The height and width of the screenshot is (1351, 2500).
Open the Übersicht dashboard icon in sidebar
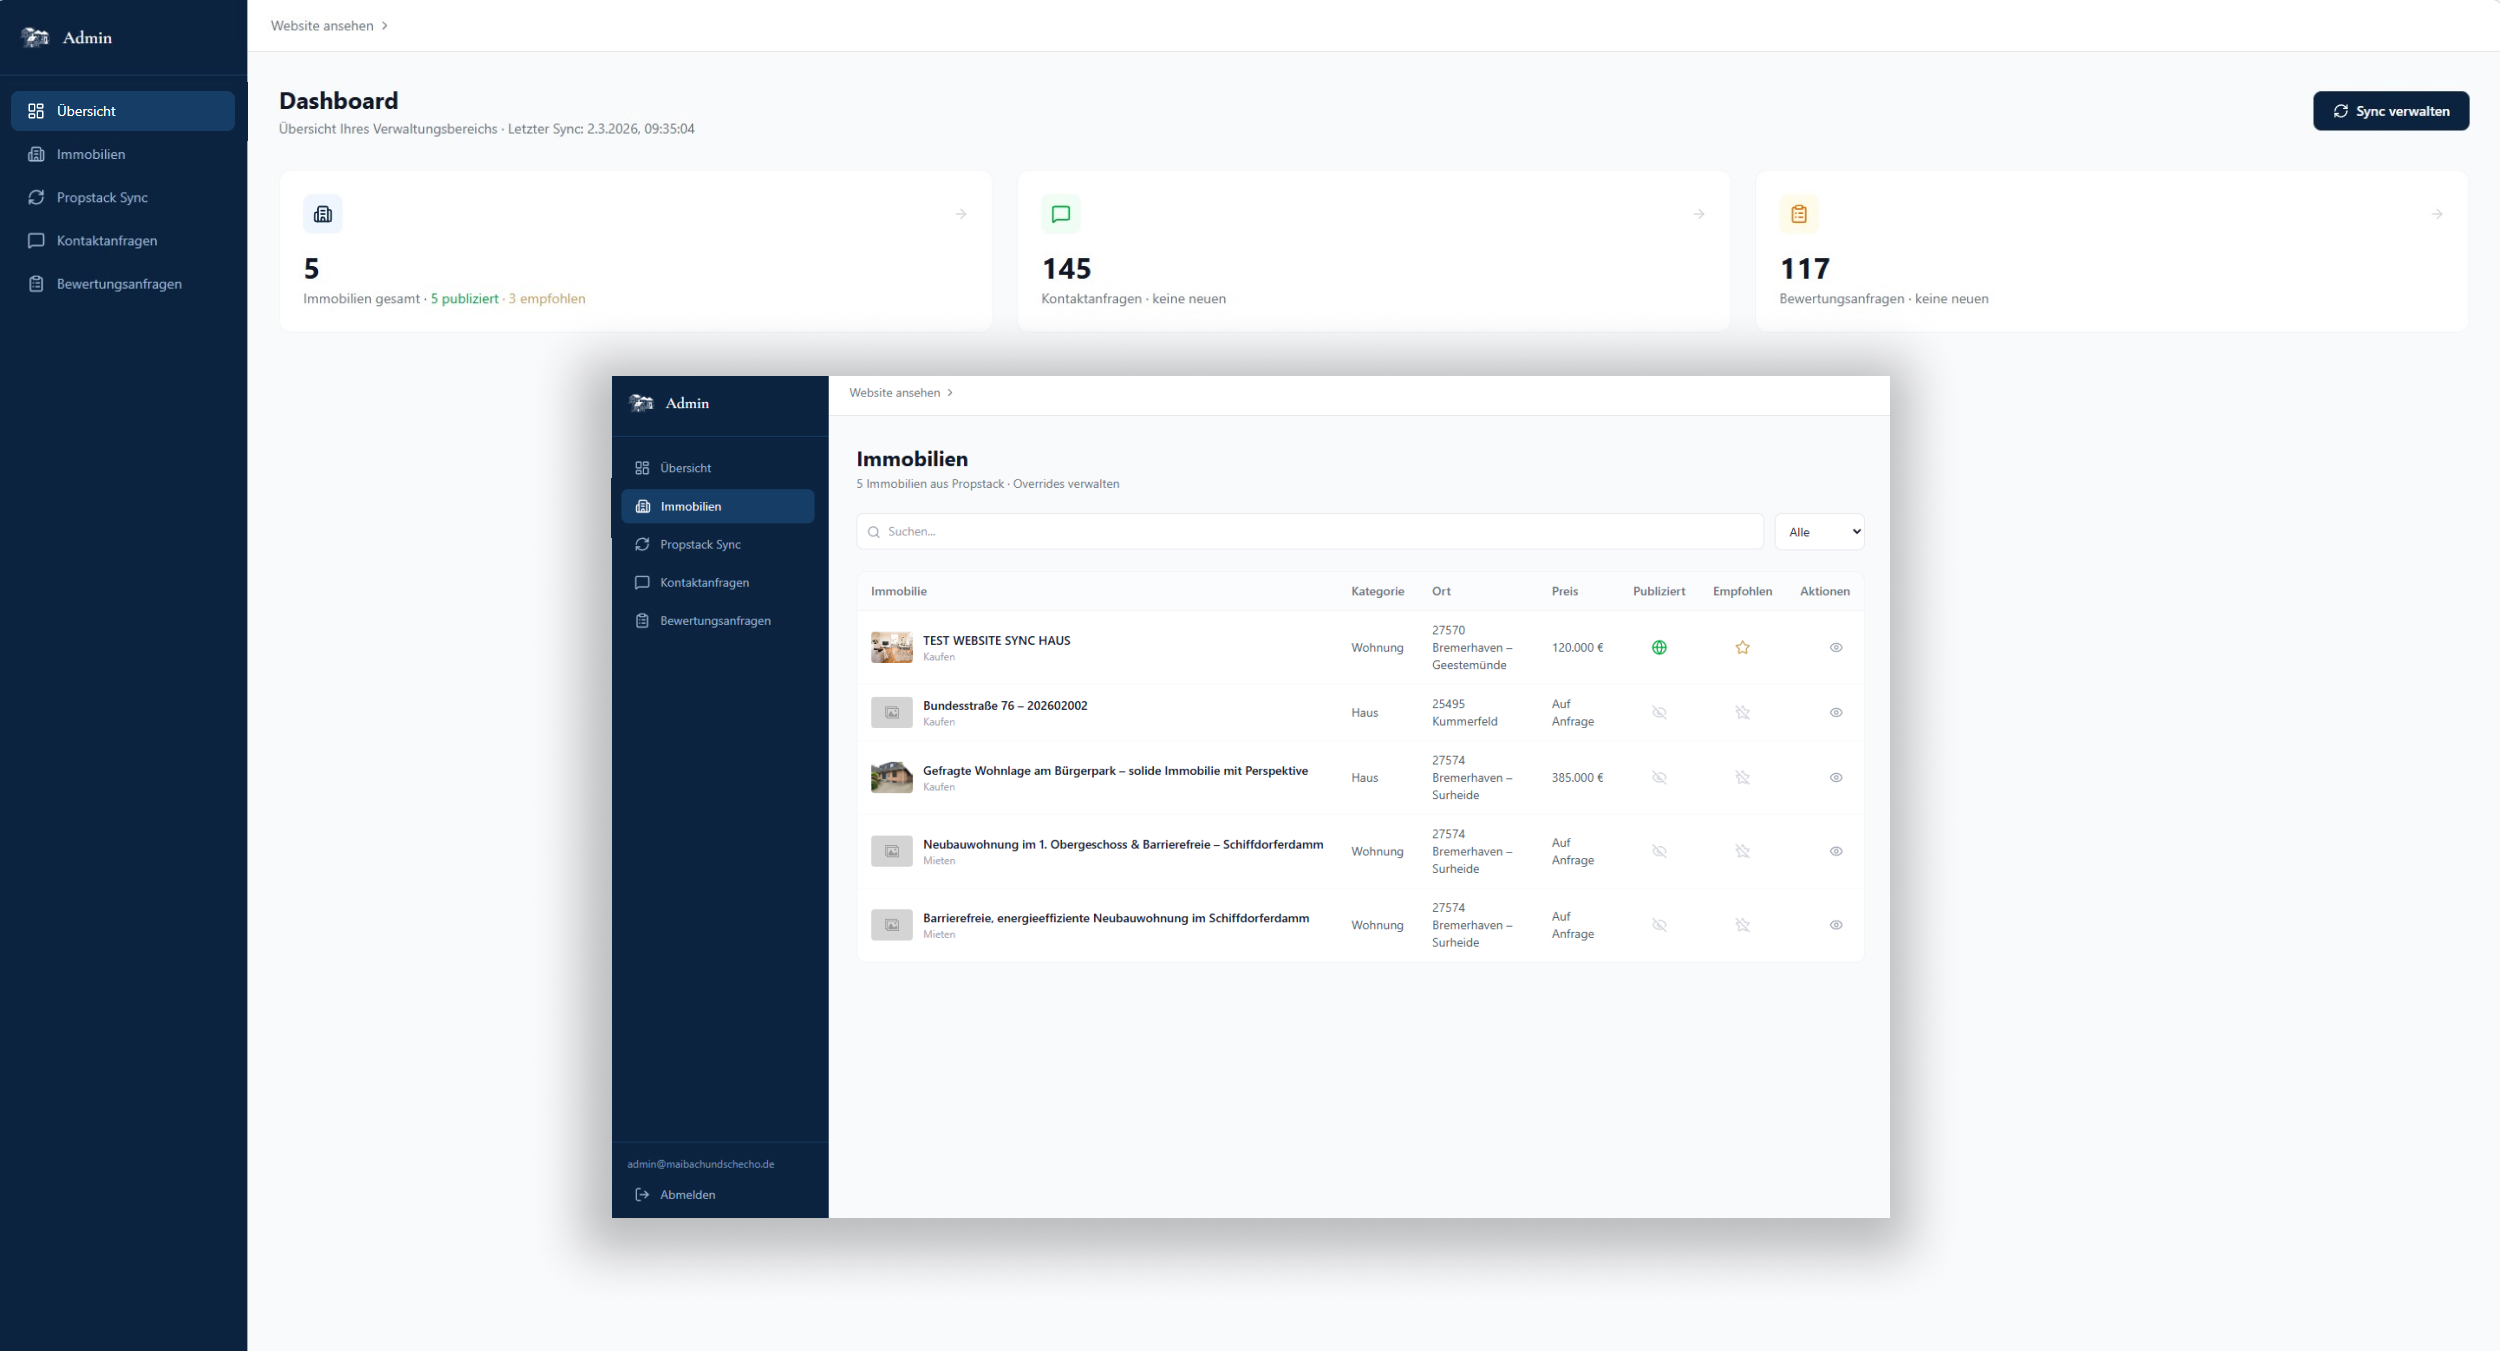(37, 111)
